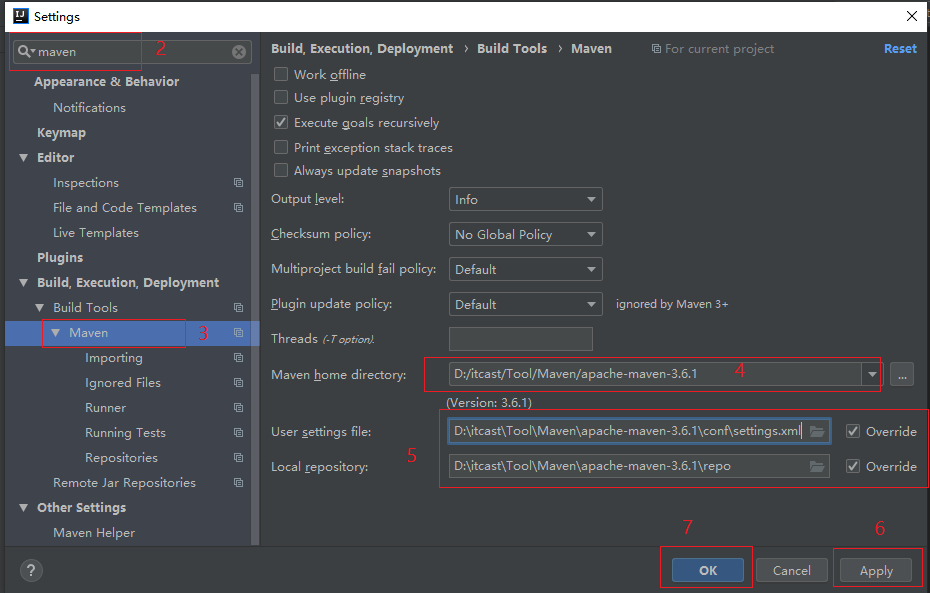The width and height of the screenshot is (930, 593).
Task: Collapse the Build Tools tree node
Action: (x=40, y=308)
